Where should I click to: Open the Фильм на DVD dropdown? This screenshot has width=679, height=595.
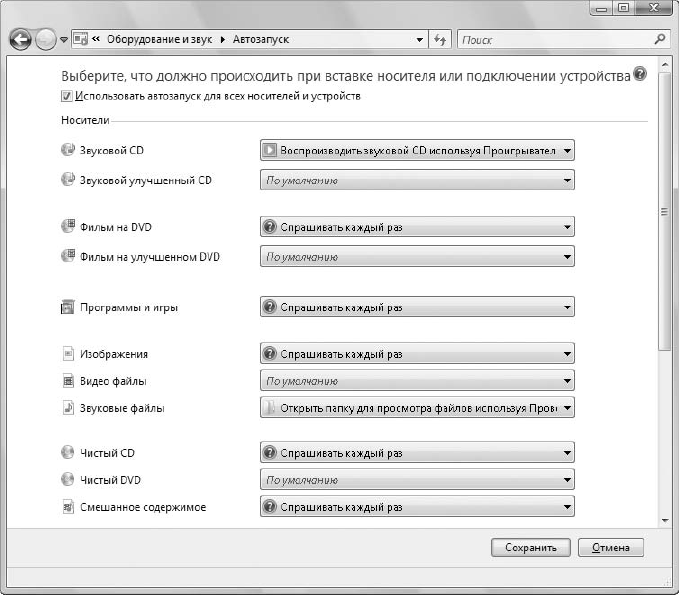417,227
